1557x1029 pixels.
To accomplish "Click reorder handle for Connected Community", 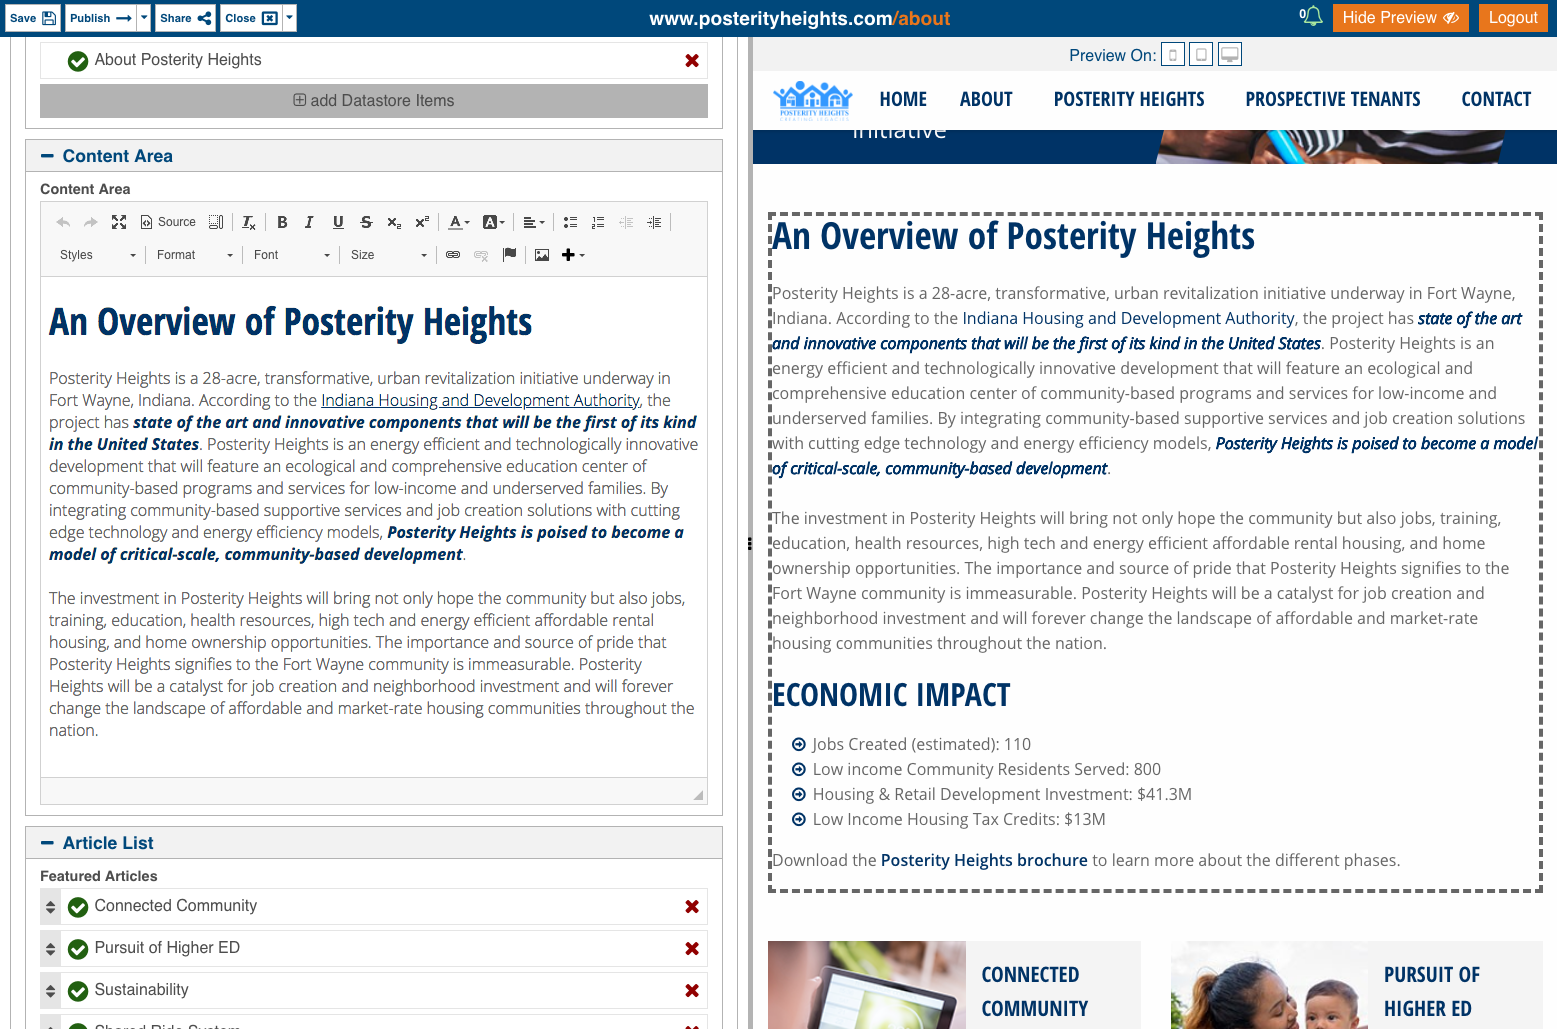I will [x=51, y=907].
